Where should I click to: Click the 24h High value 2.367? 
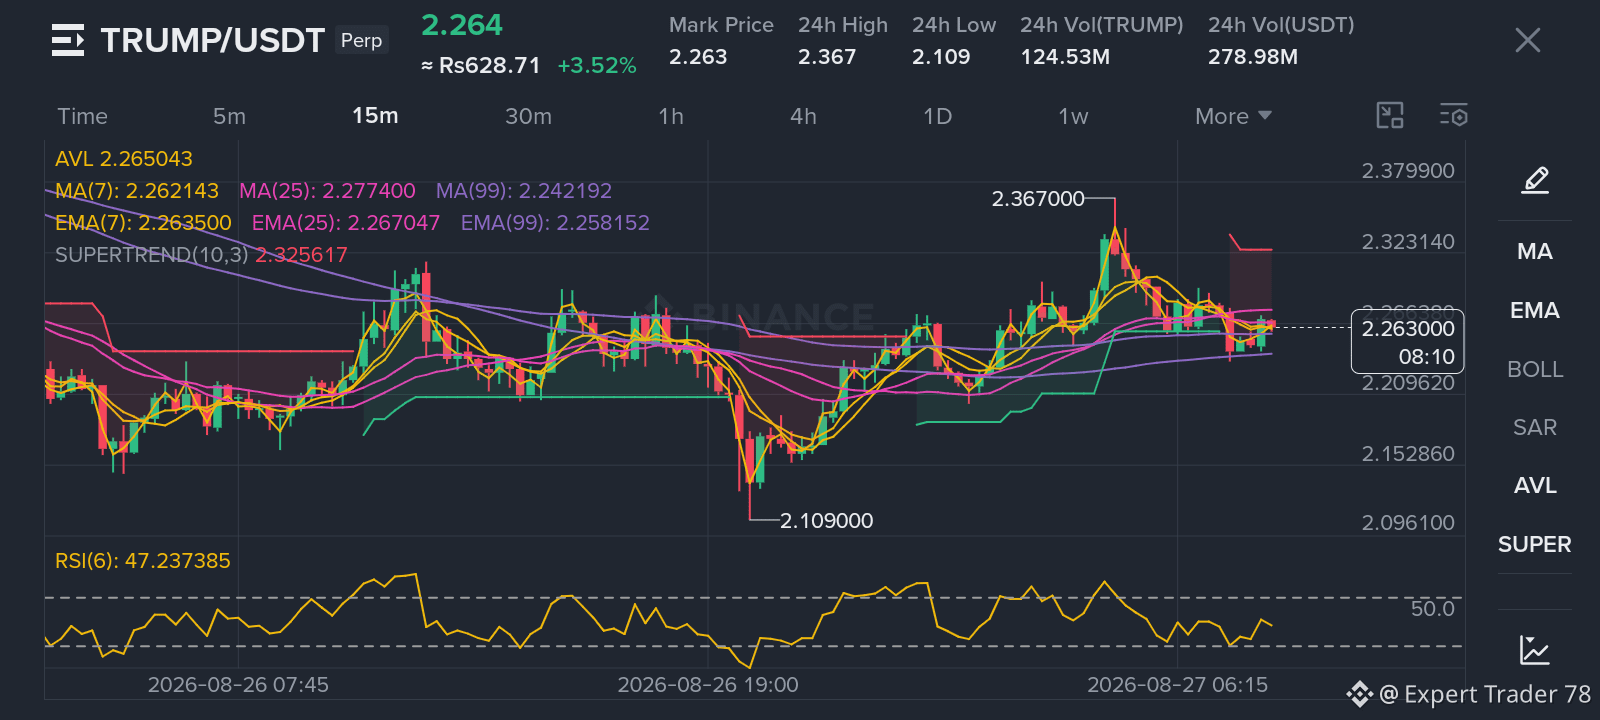point(827,57)
